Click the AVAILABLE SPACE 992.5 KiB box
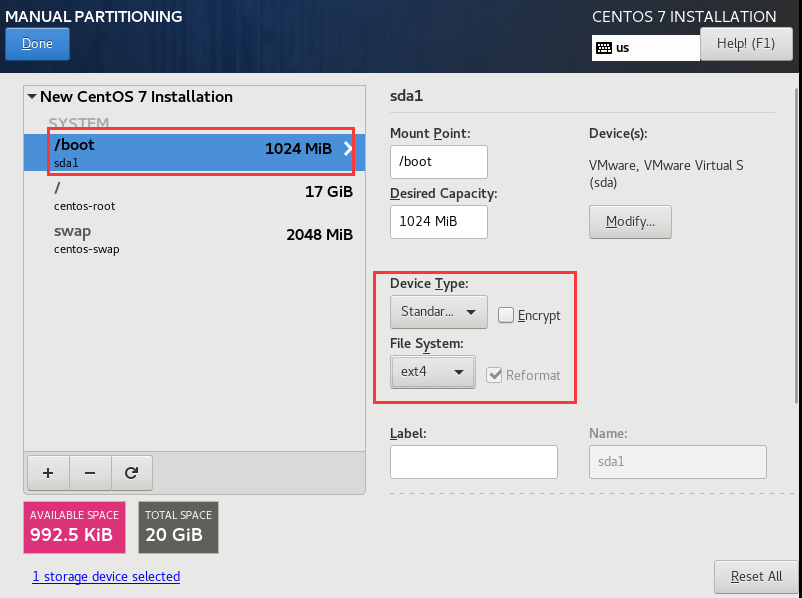The image size is (802, 598). tap(75, 527)
